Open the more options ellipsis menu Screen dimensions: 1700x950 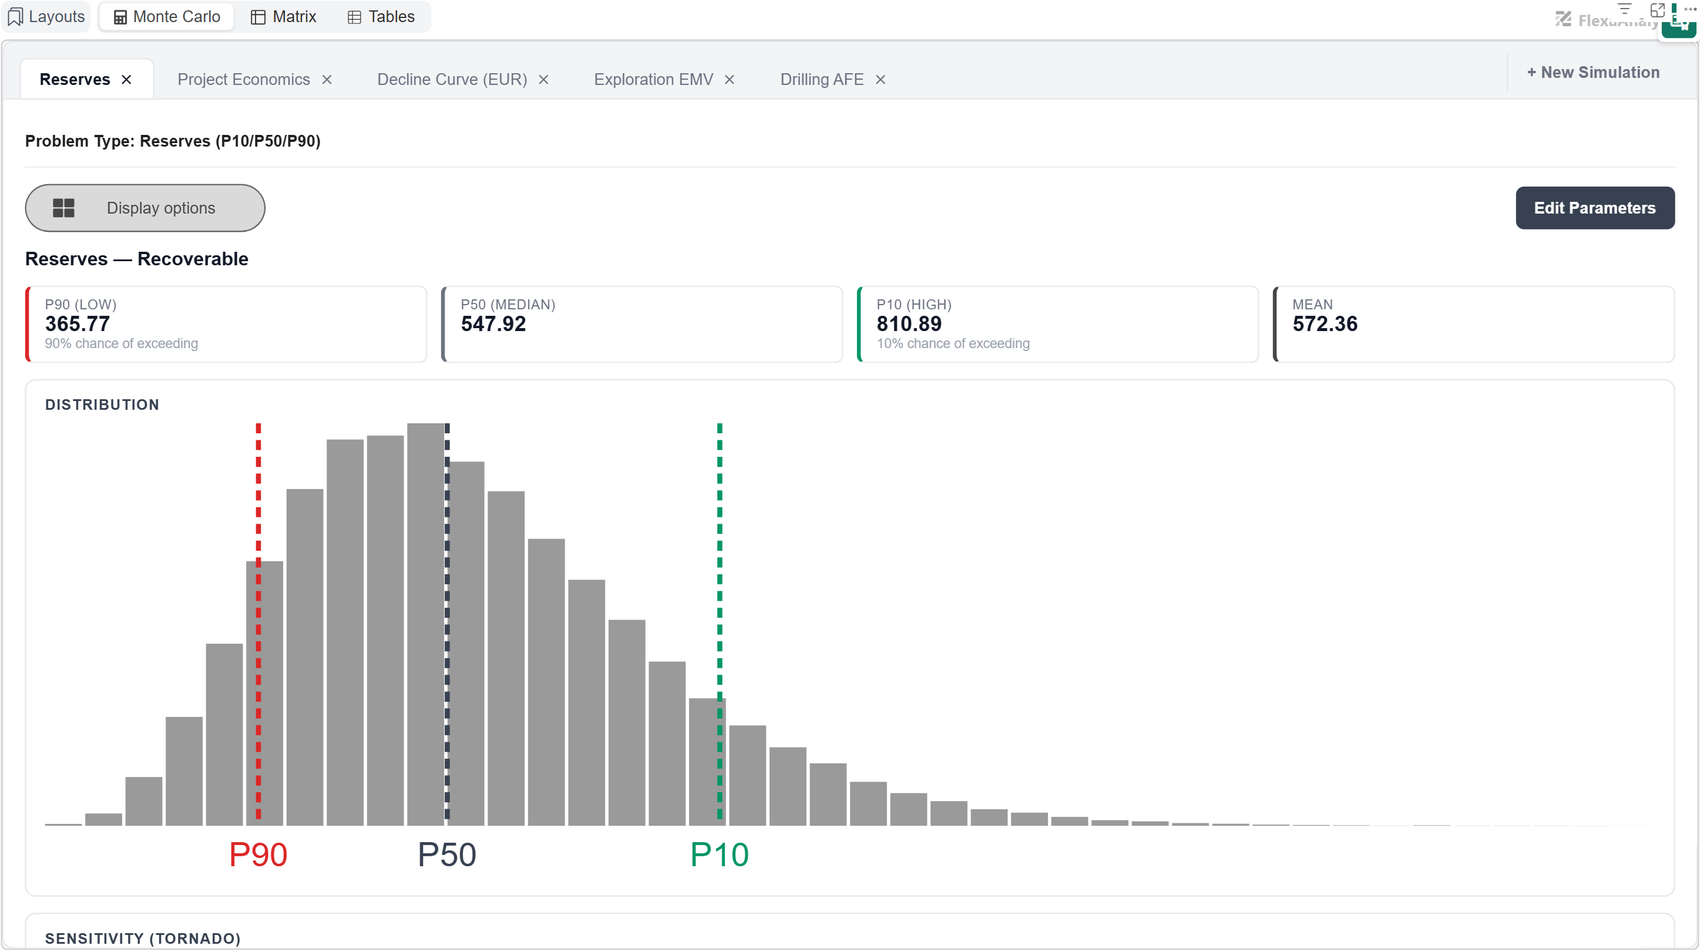coord(1689,9)
